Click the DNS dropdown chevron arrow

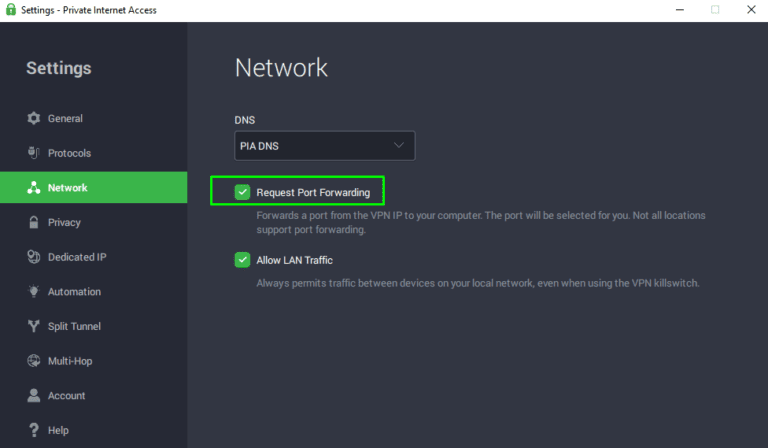tap(399, 145)
